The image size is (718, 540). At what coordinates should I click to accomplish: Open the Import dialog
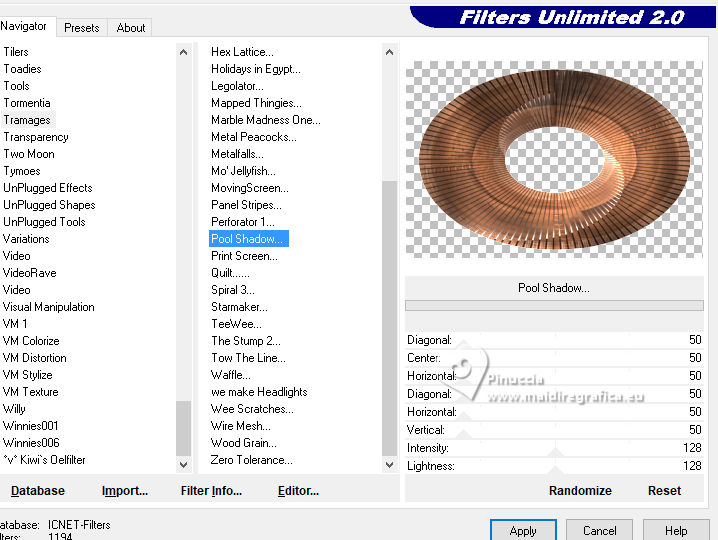pos(125,491)
